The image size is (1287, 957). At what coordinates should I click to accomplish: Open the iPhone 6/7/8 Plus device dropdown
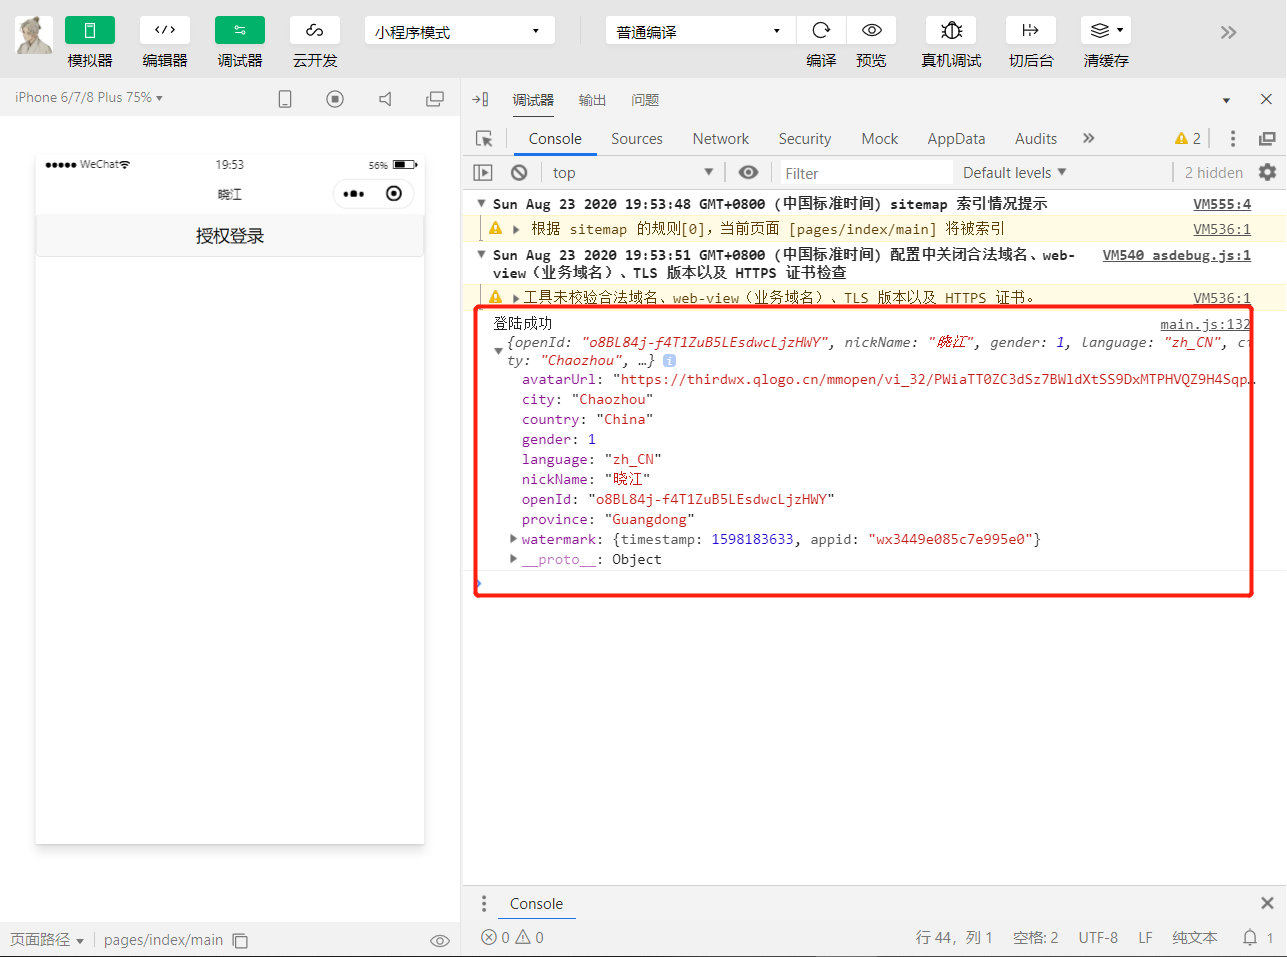(x=88, y=98)
